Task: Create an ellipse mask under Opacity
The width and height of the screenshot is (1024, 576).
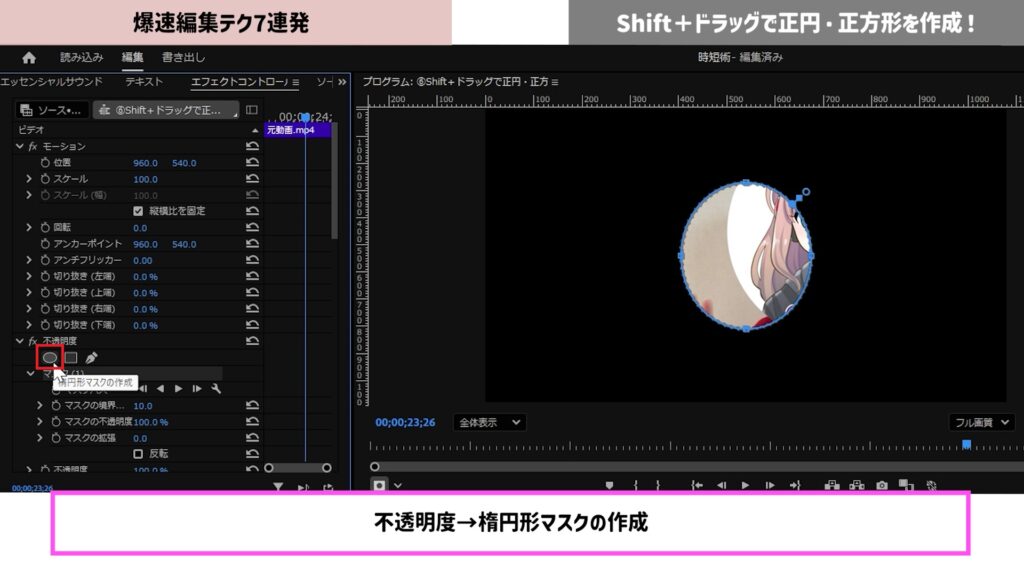Action: tap(50, 357)
